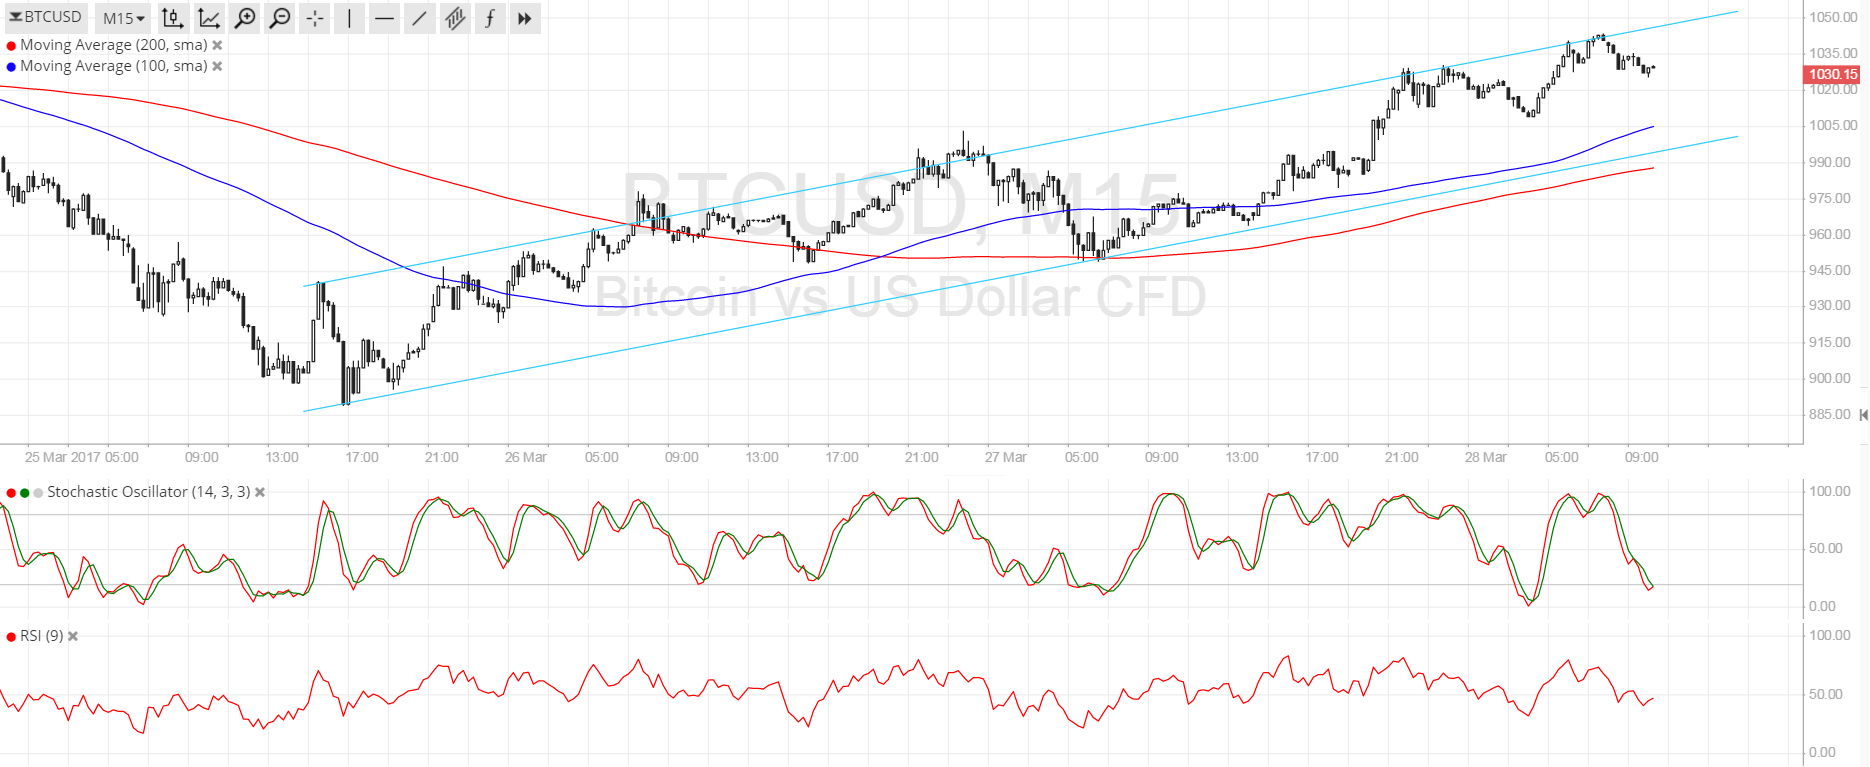Zoom in on the chart
Screen dimensions: 1870x767
pyautogui.click(x=245, y=18)
